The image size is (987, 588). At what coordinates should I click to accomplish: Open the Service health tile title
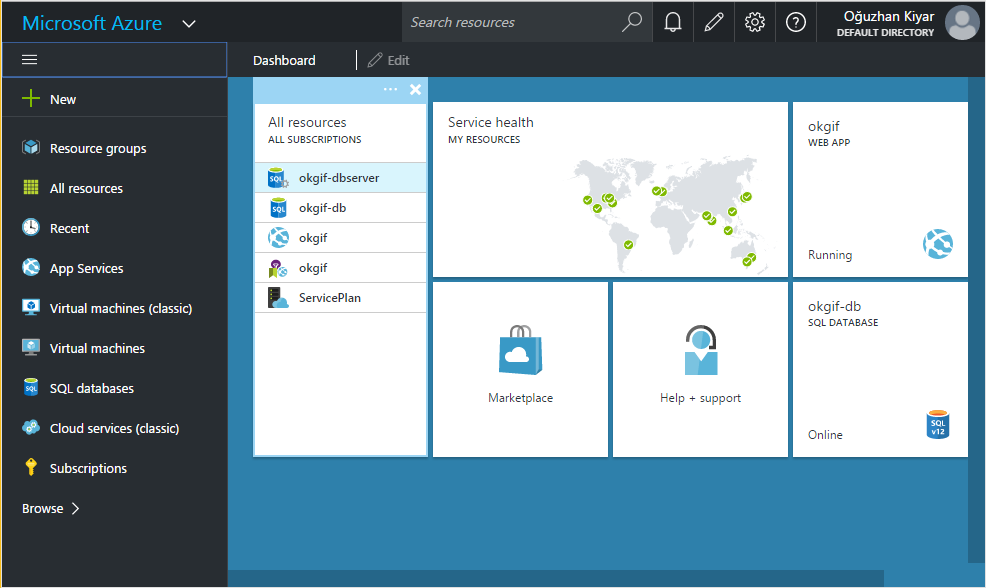[x=491, y=122]
